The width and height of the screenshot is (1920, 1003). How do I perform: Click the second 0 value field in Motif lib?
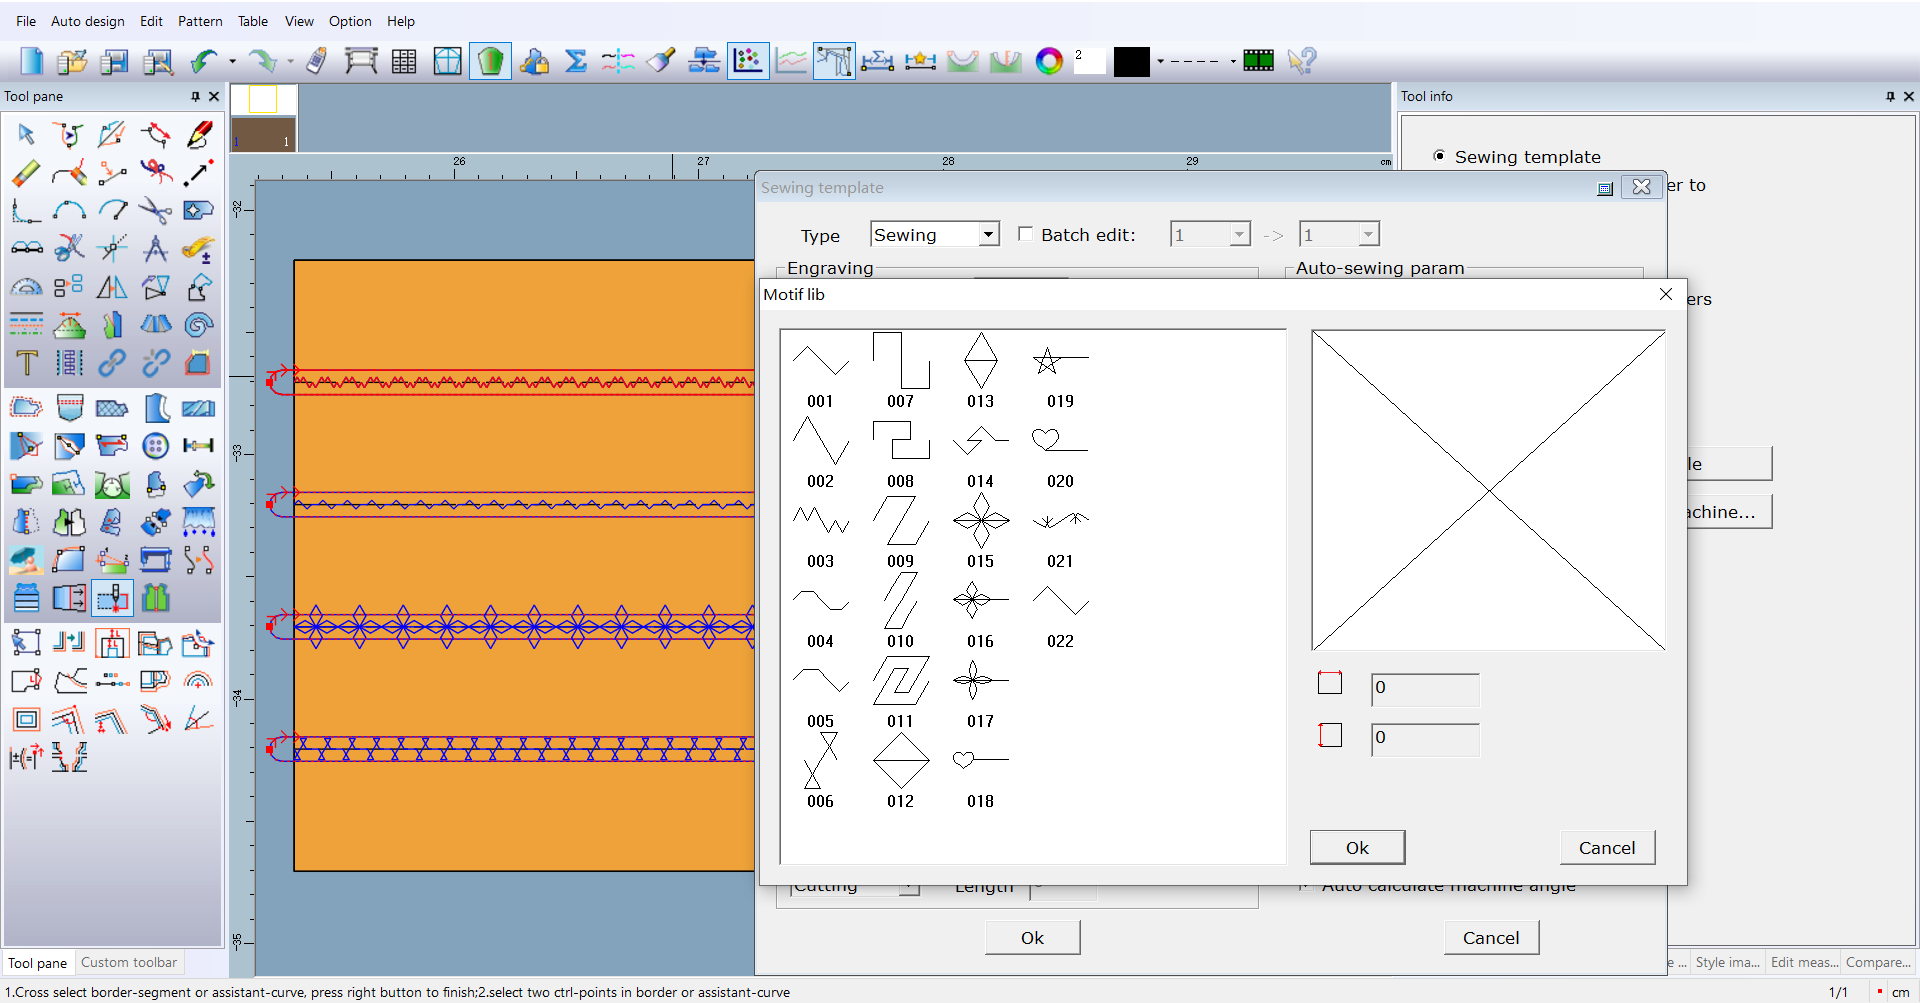[1425, 738]
